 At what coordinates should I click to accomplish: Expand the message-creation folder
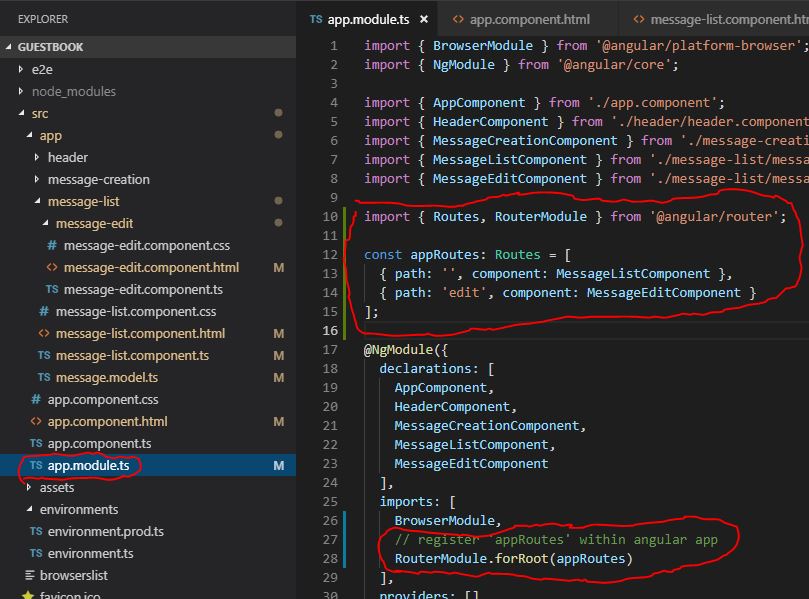[37, 179]
